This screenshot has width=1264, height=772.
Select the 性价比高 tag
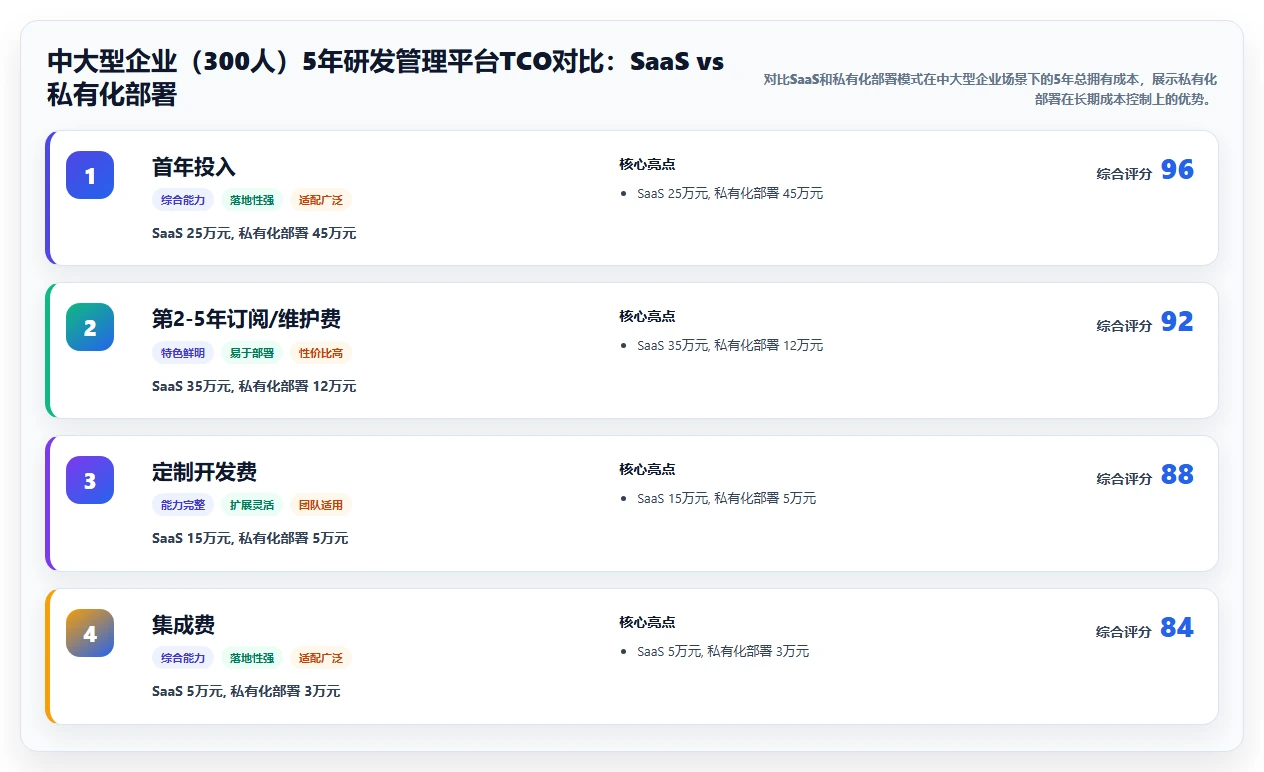click(x=321, y=353)
